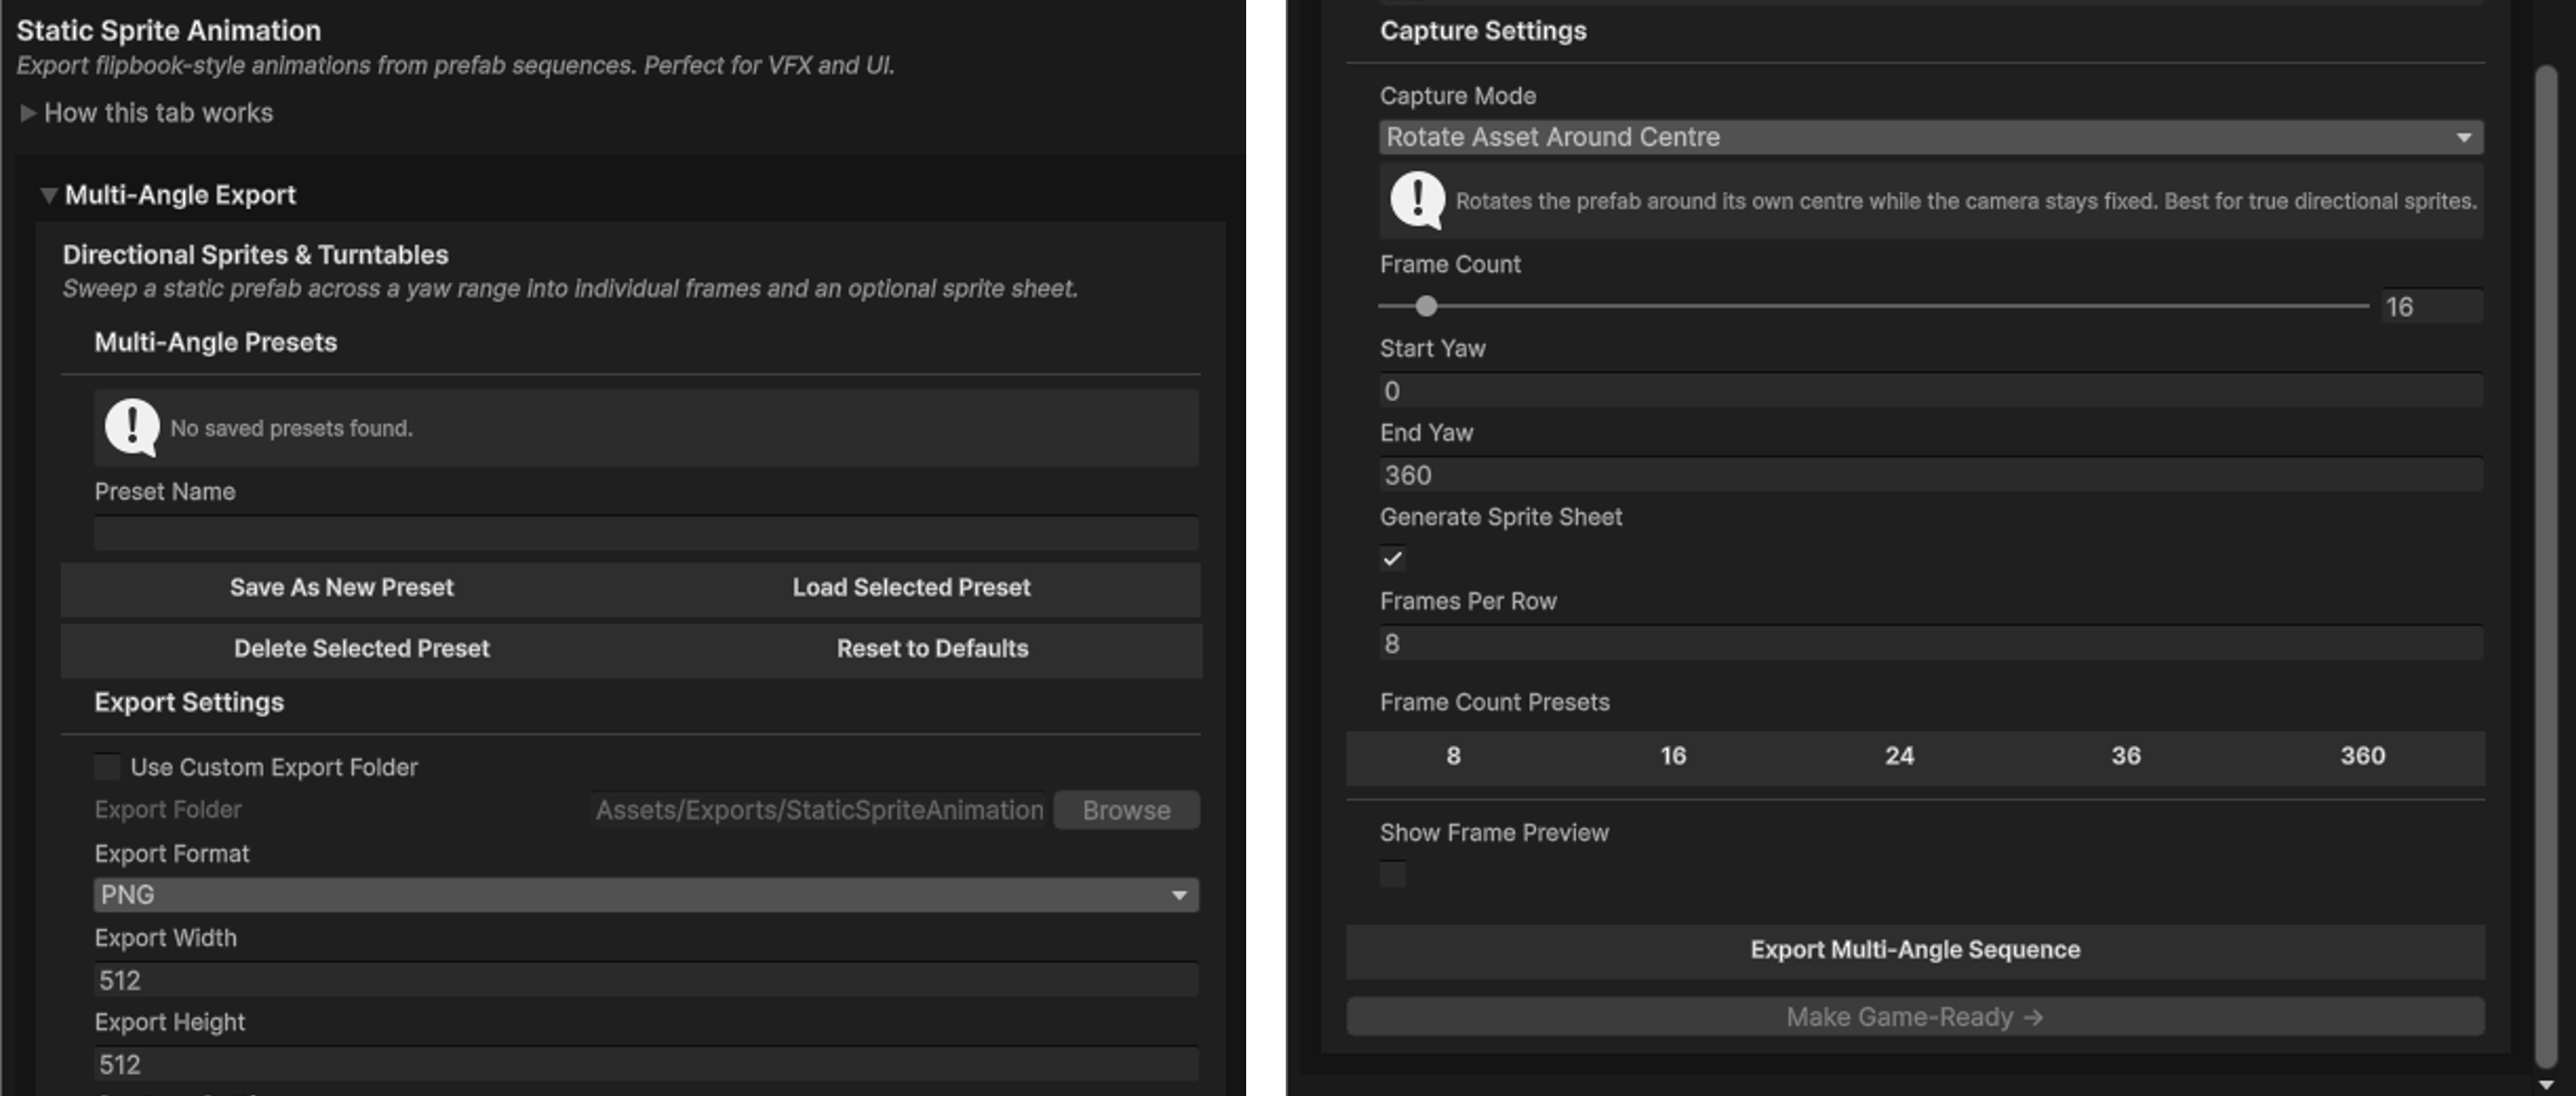This screenshot has height=1096, width=2576.
Task: Click the Capture Mode info icon
Action: pyautogui.click(x=1418, y=201)
